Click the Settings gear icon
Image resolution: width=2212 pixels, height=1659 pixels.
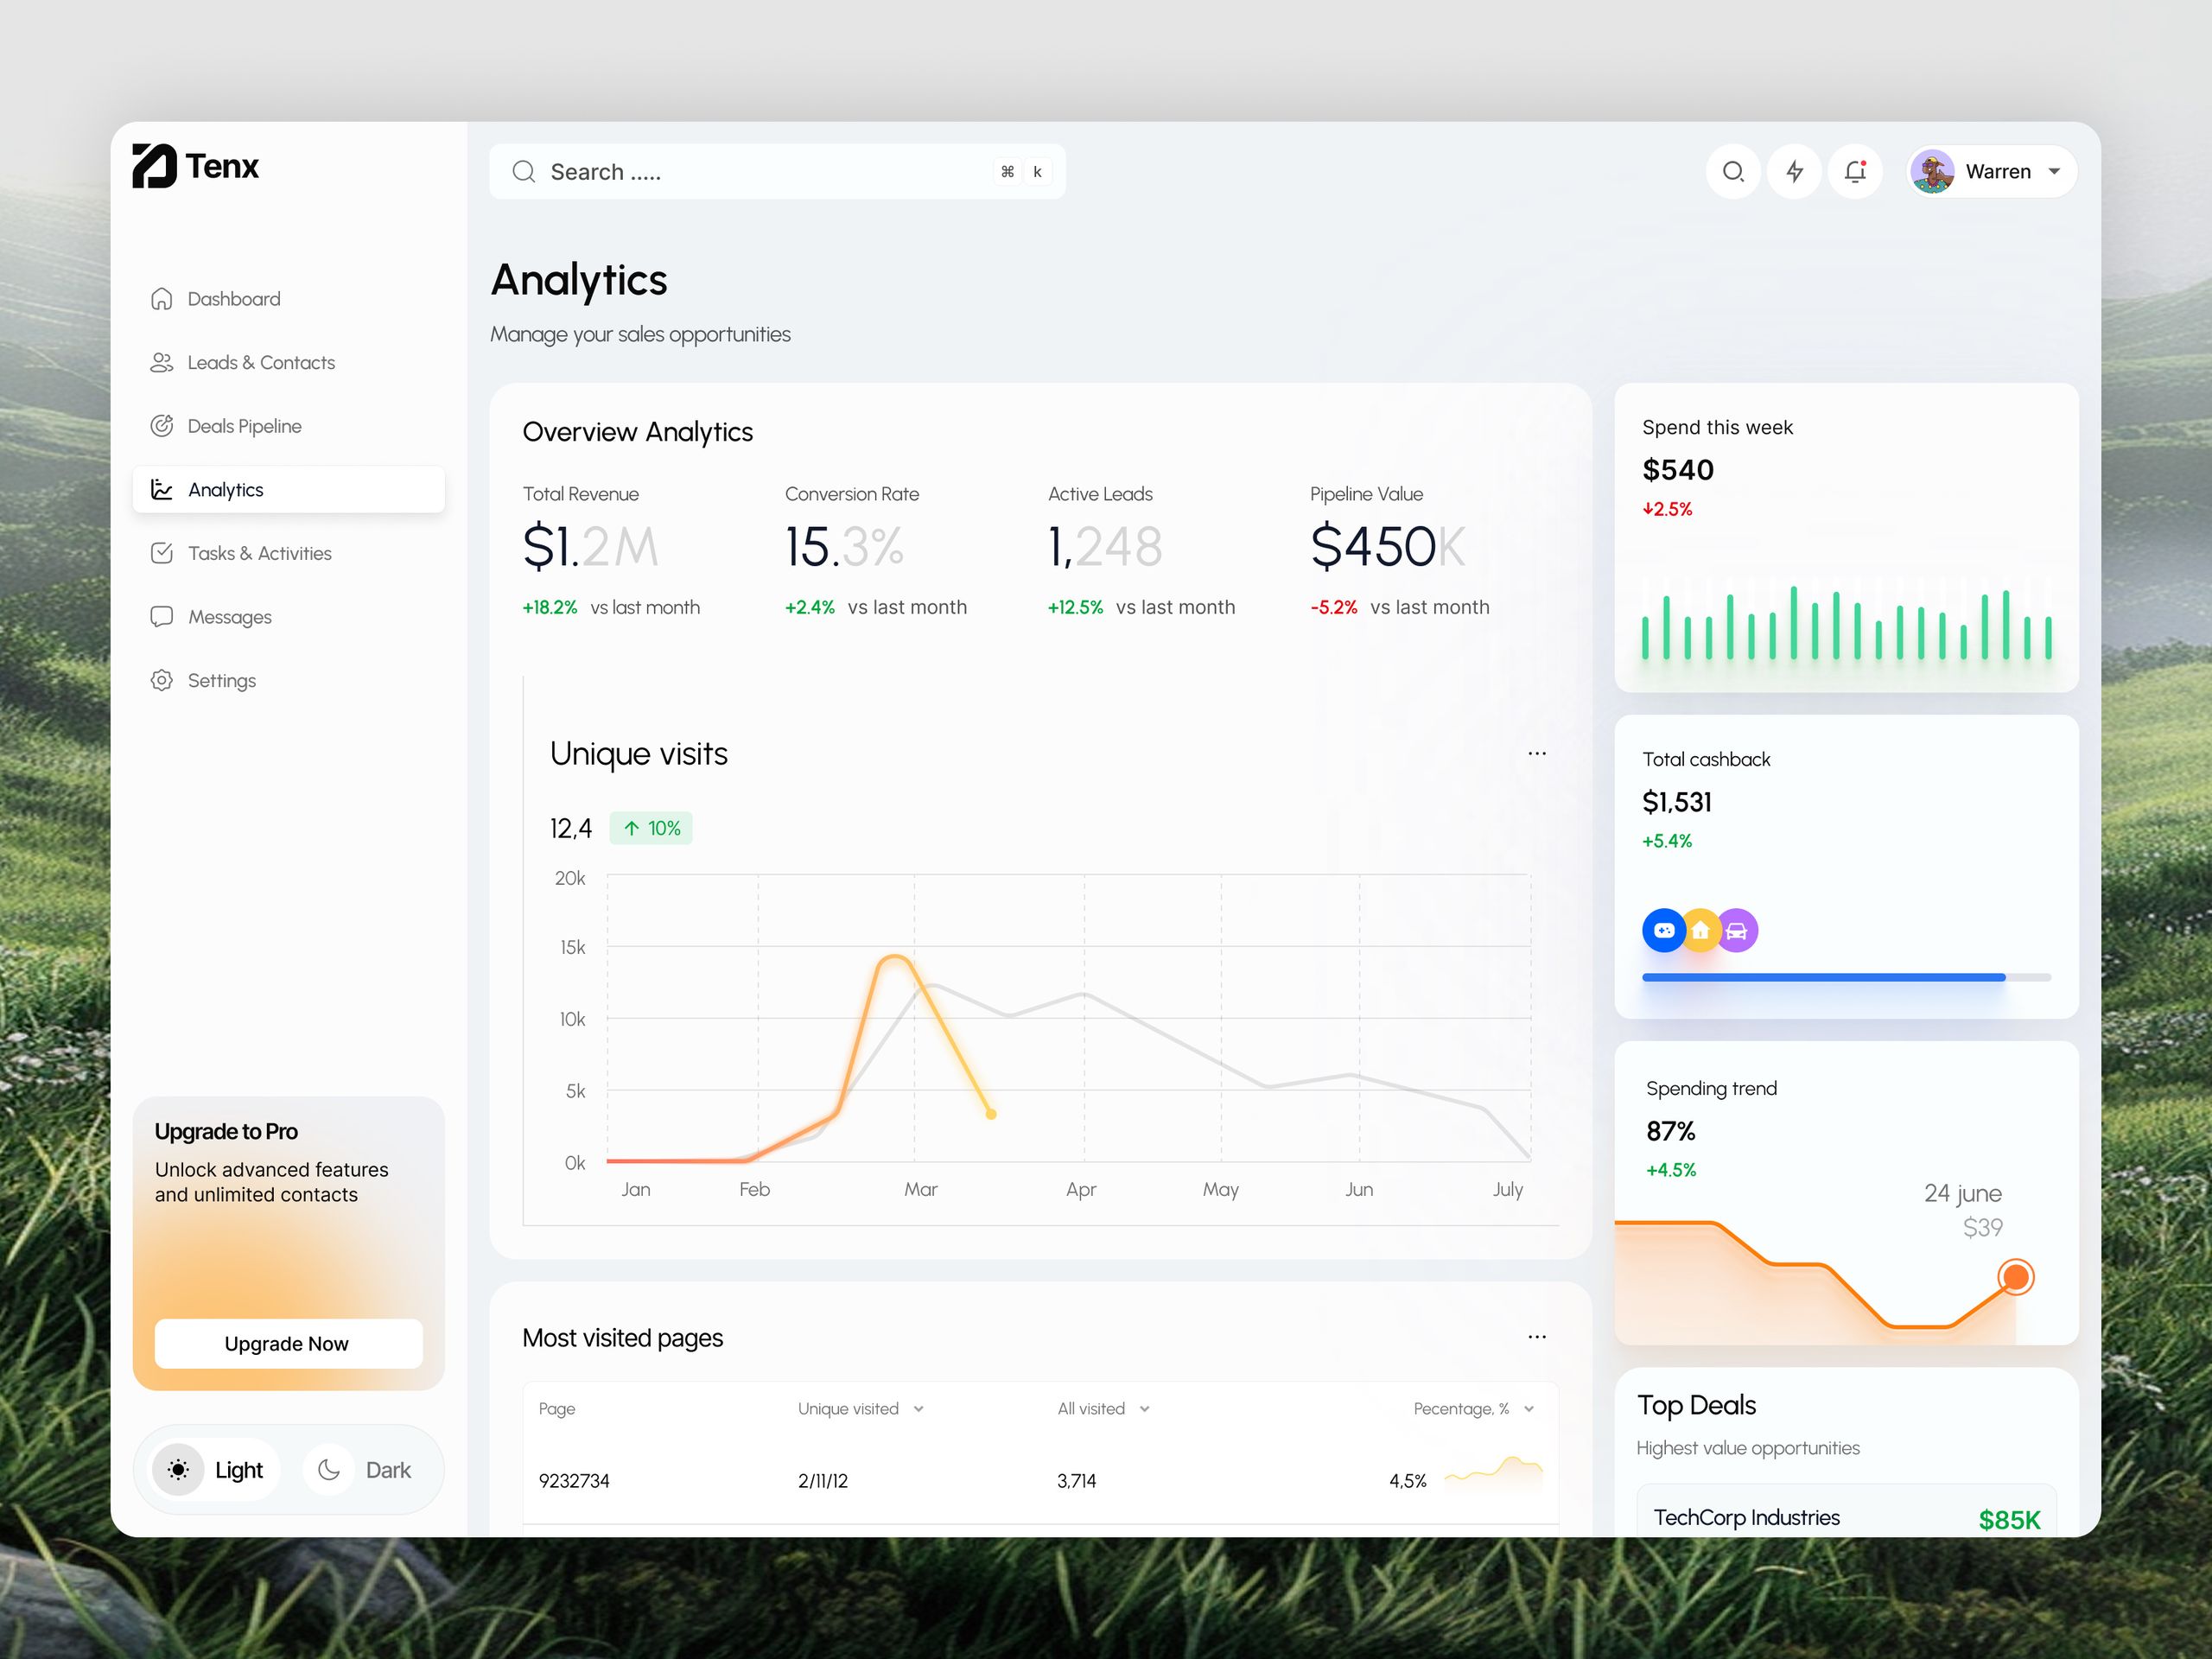coord(162,680)
